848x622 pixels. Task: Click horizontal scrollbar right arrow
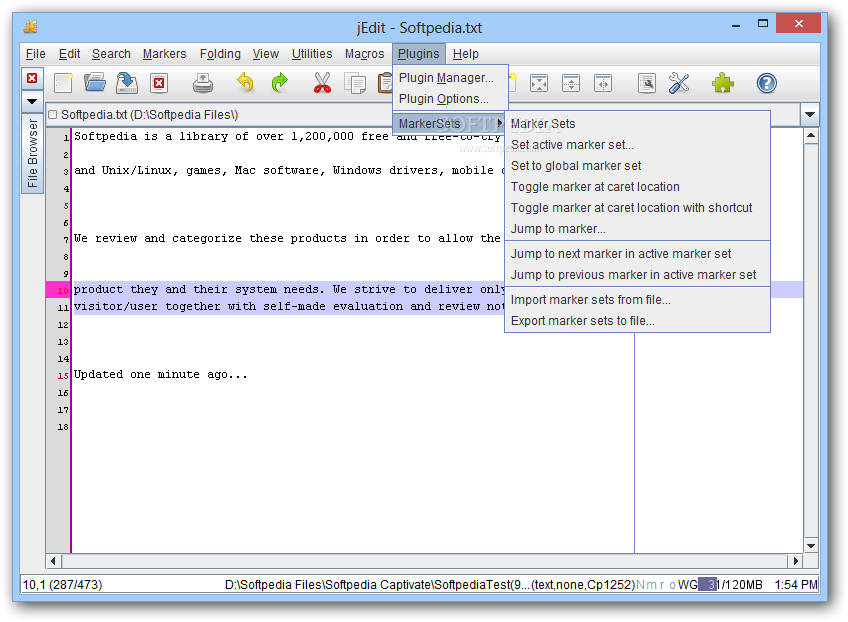coord(796,561)
